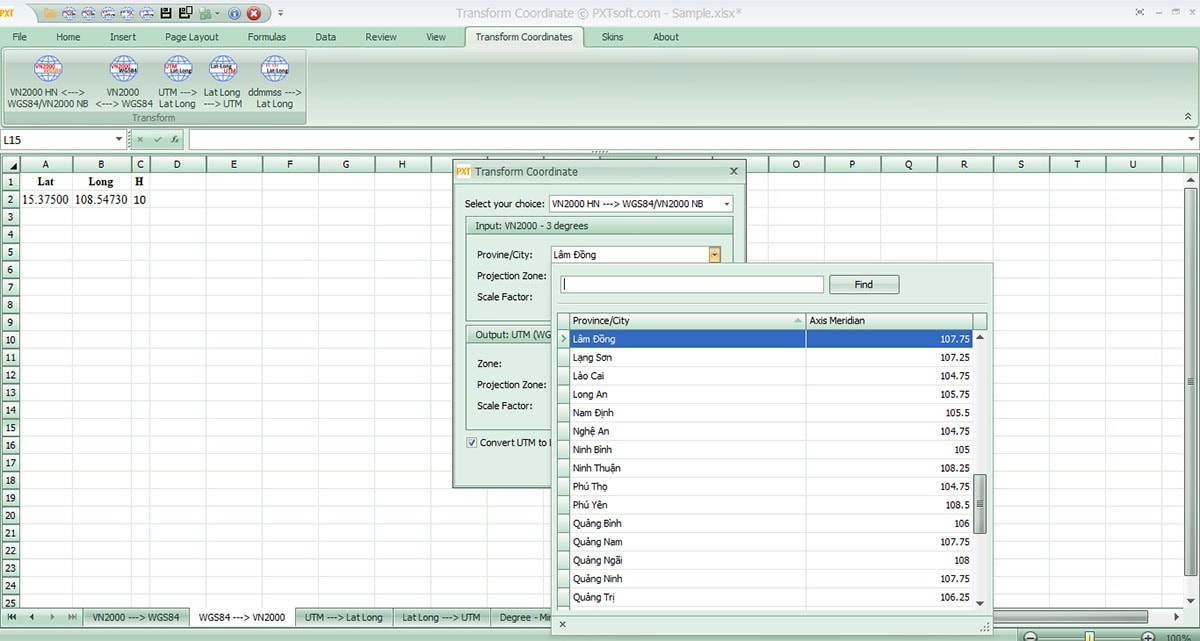Click VN2000 HN <---> WGS84/VN2000 NB ribbon icon
Screen dimensions: 1200x641
pos(48,82)
